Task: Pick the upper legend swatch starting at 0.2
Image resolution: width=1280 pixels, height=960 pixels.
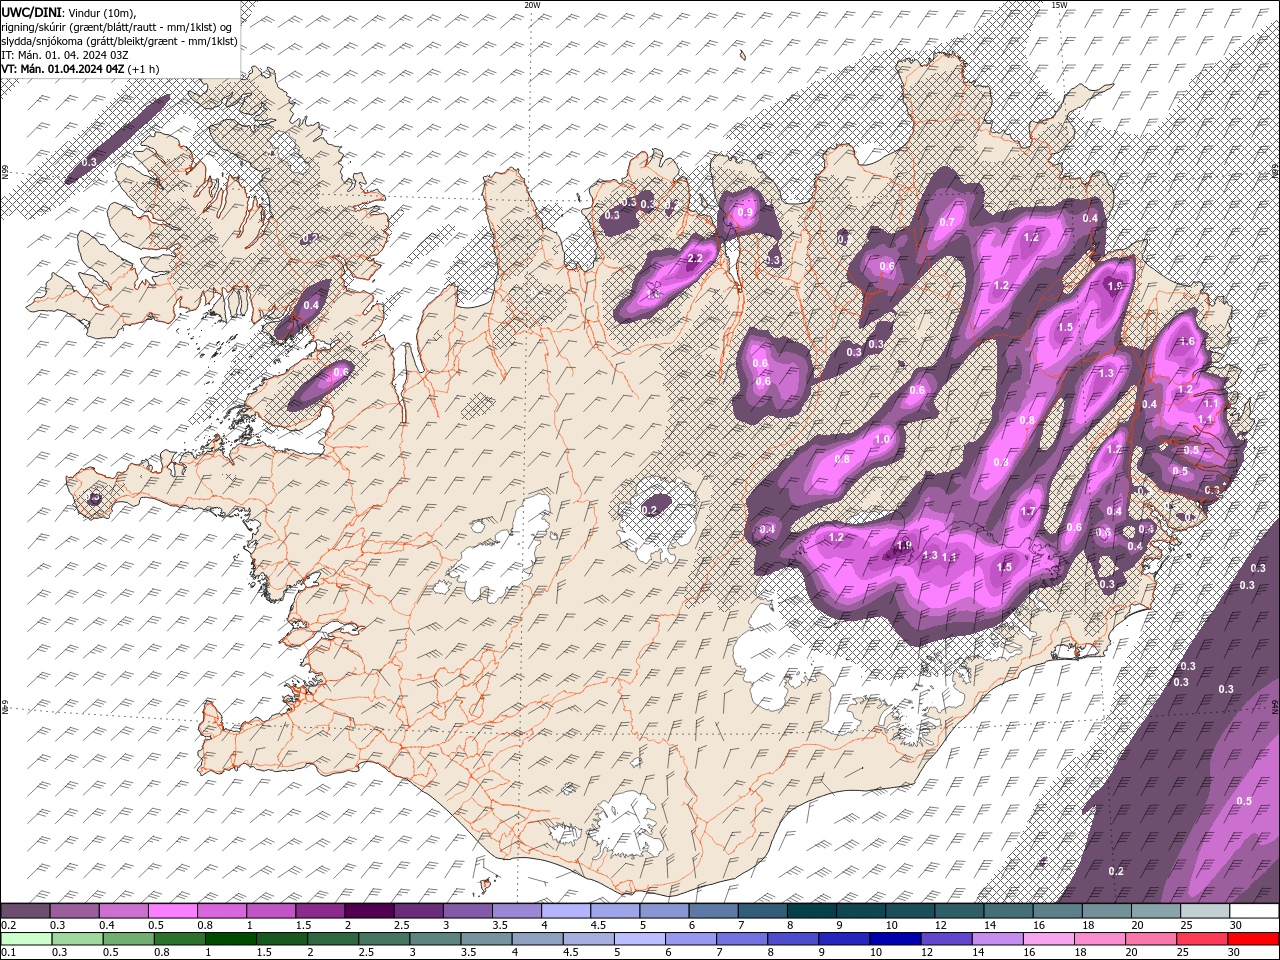Action: click(x=25, y=911)
